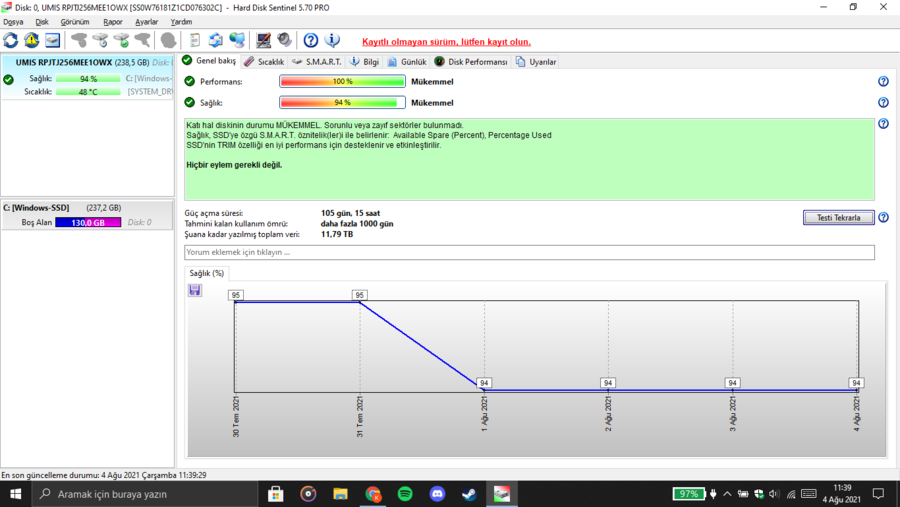The image size is (900, 507).
Task: Open Spotify from the taskbar
Action: (x=405, y=494)
